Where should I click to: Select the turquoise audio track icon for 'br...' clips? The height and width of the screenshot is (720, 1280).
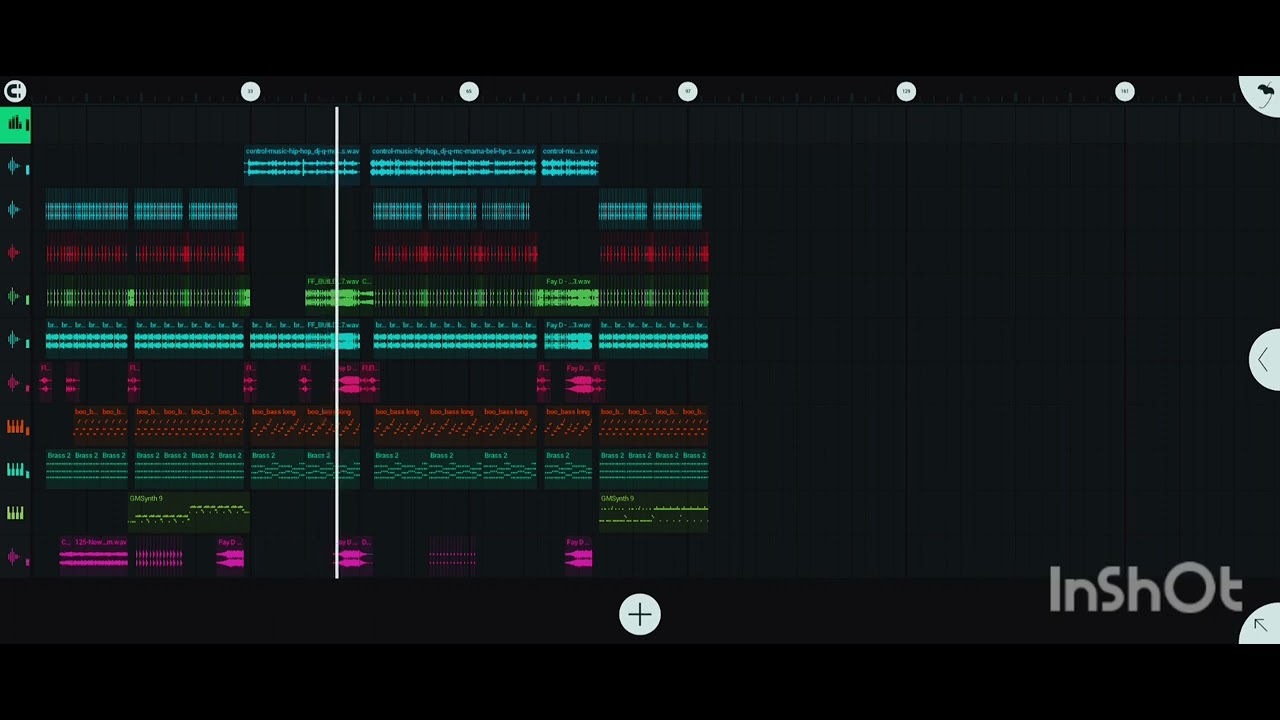15,340
